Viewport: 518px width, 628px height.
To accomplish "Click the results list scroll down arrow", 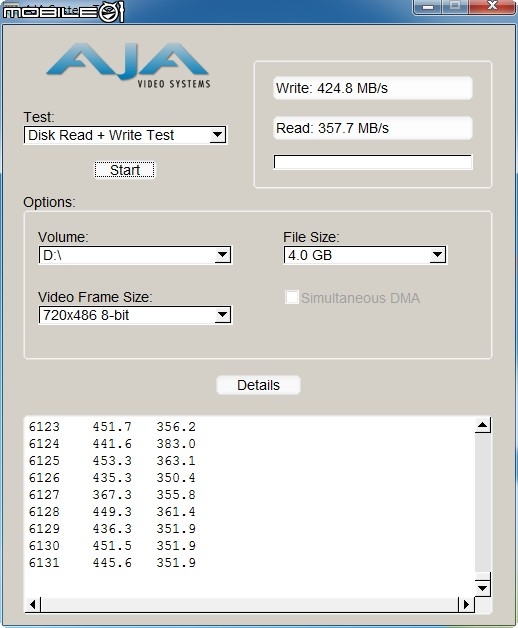I will pyautogui.click(x=483, y=588).
